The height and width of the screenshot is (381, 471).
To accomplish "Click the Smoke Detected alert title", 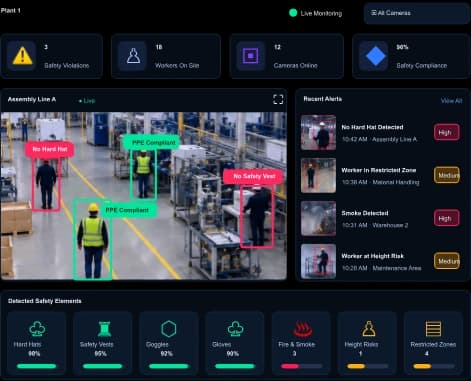I will point(365,213).
